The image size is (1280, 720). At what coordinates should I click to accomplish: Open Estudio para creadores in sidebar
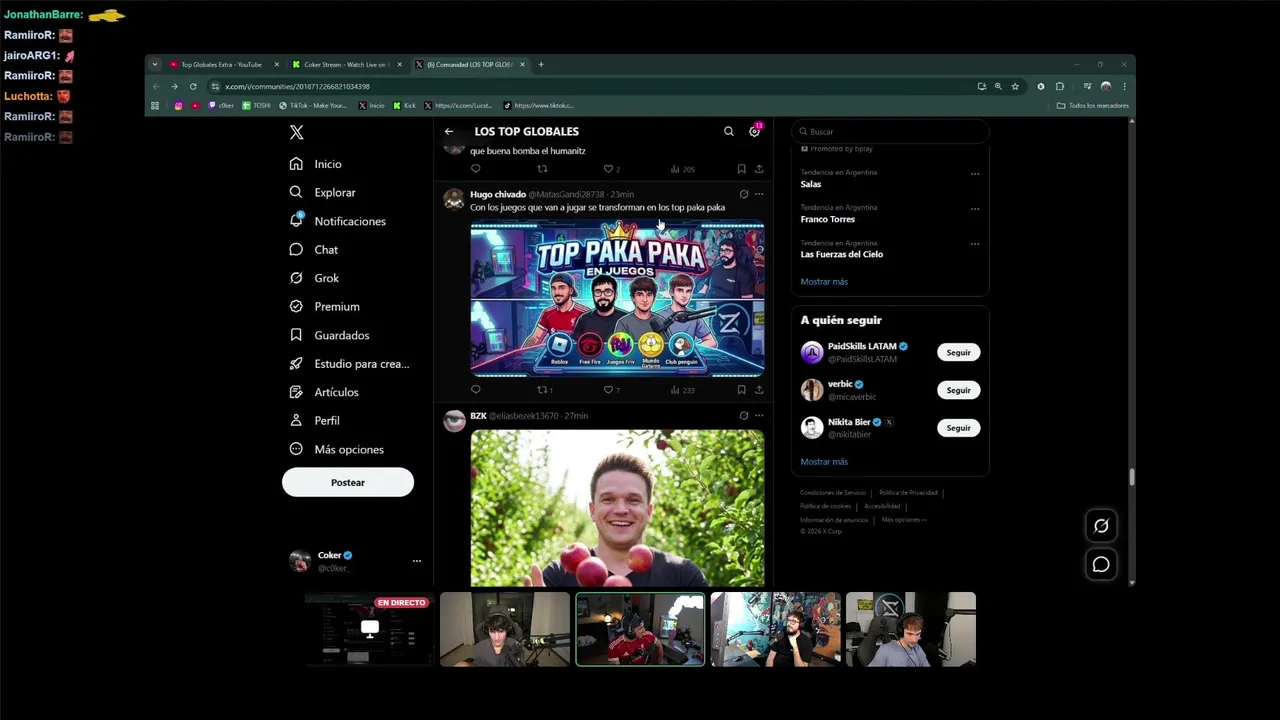pos(349,364)
